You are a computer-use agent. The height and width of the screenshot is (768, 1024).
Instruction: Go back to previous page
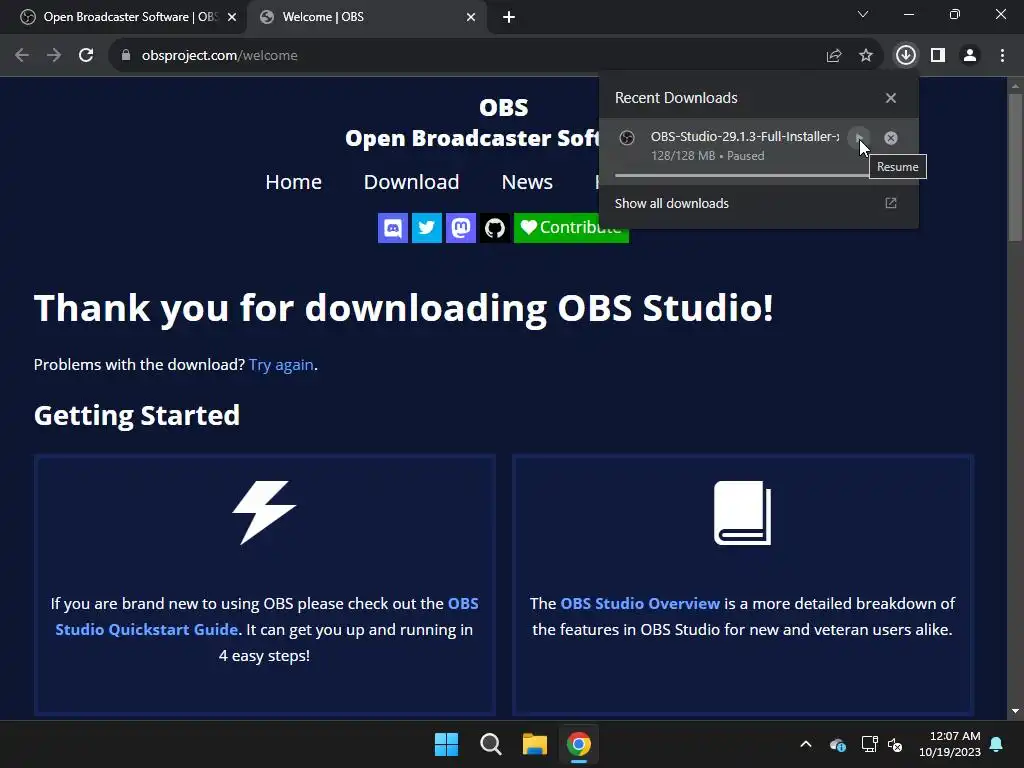(22, 56)
